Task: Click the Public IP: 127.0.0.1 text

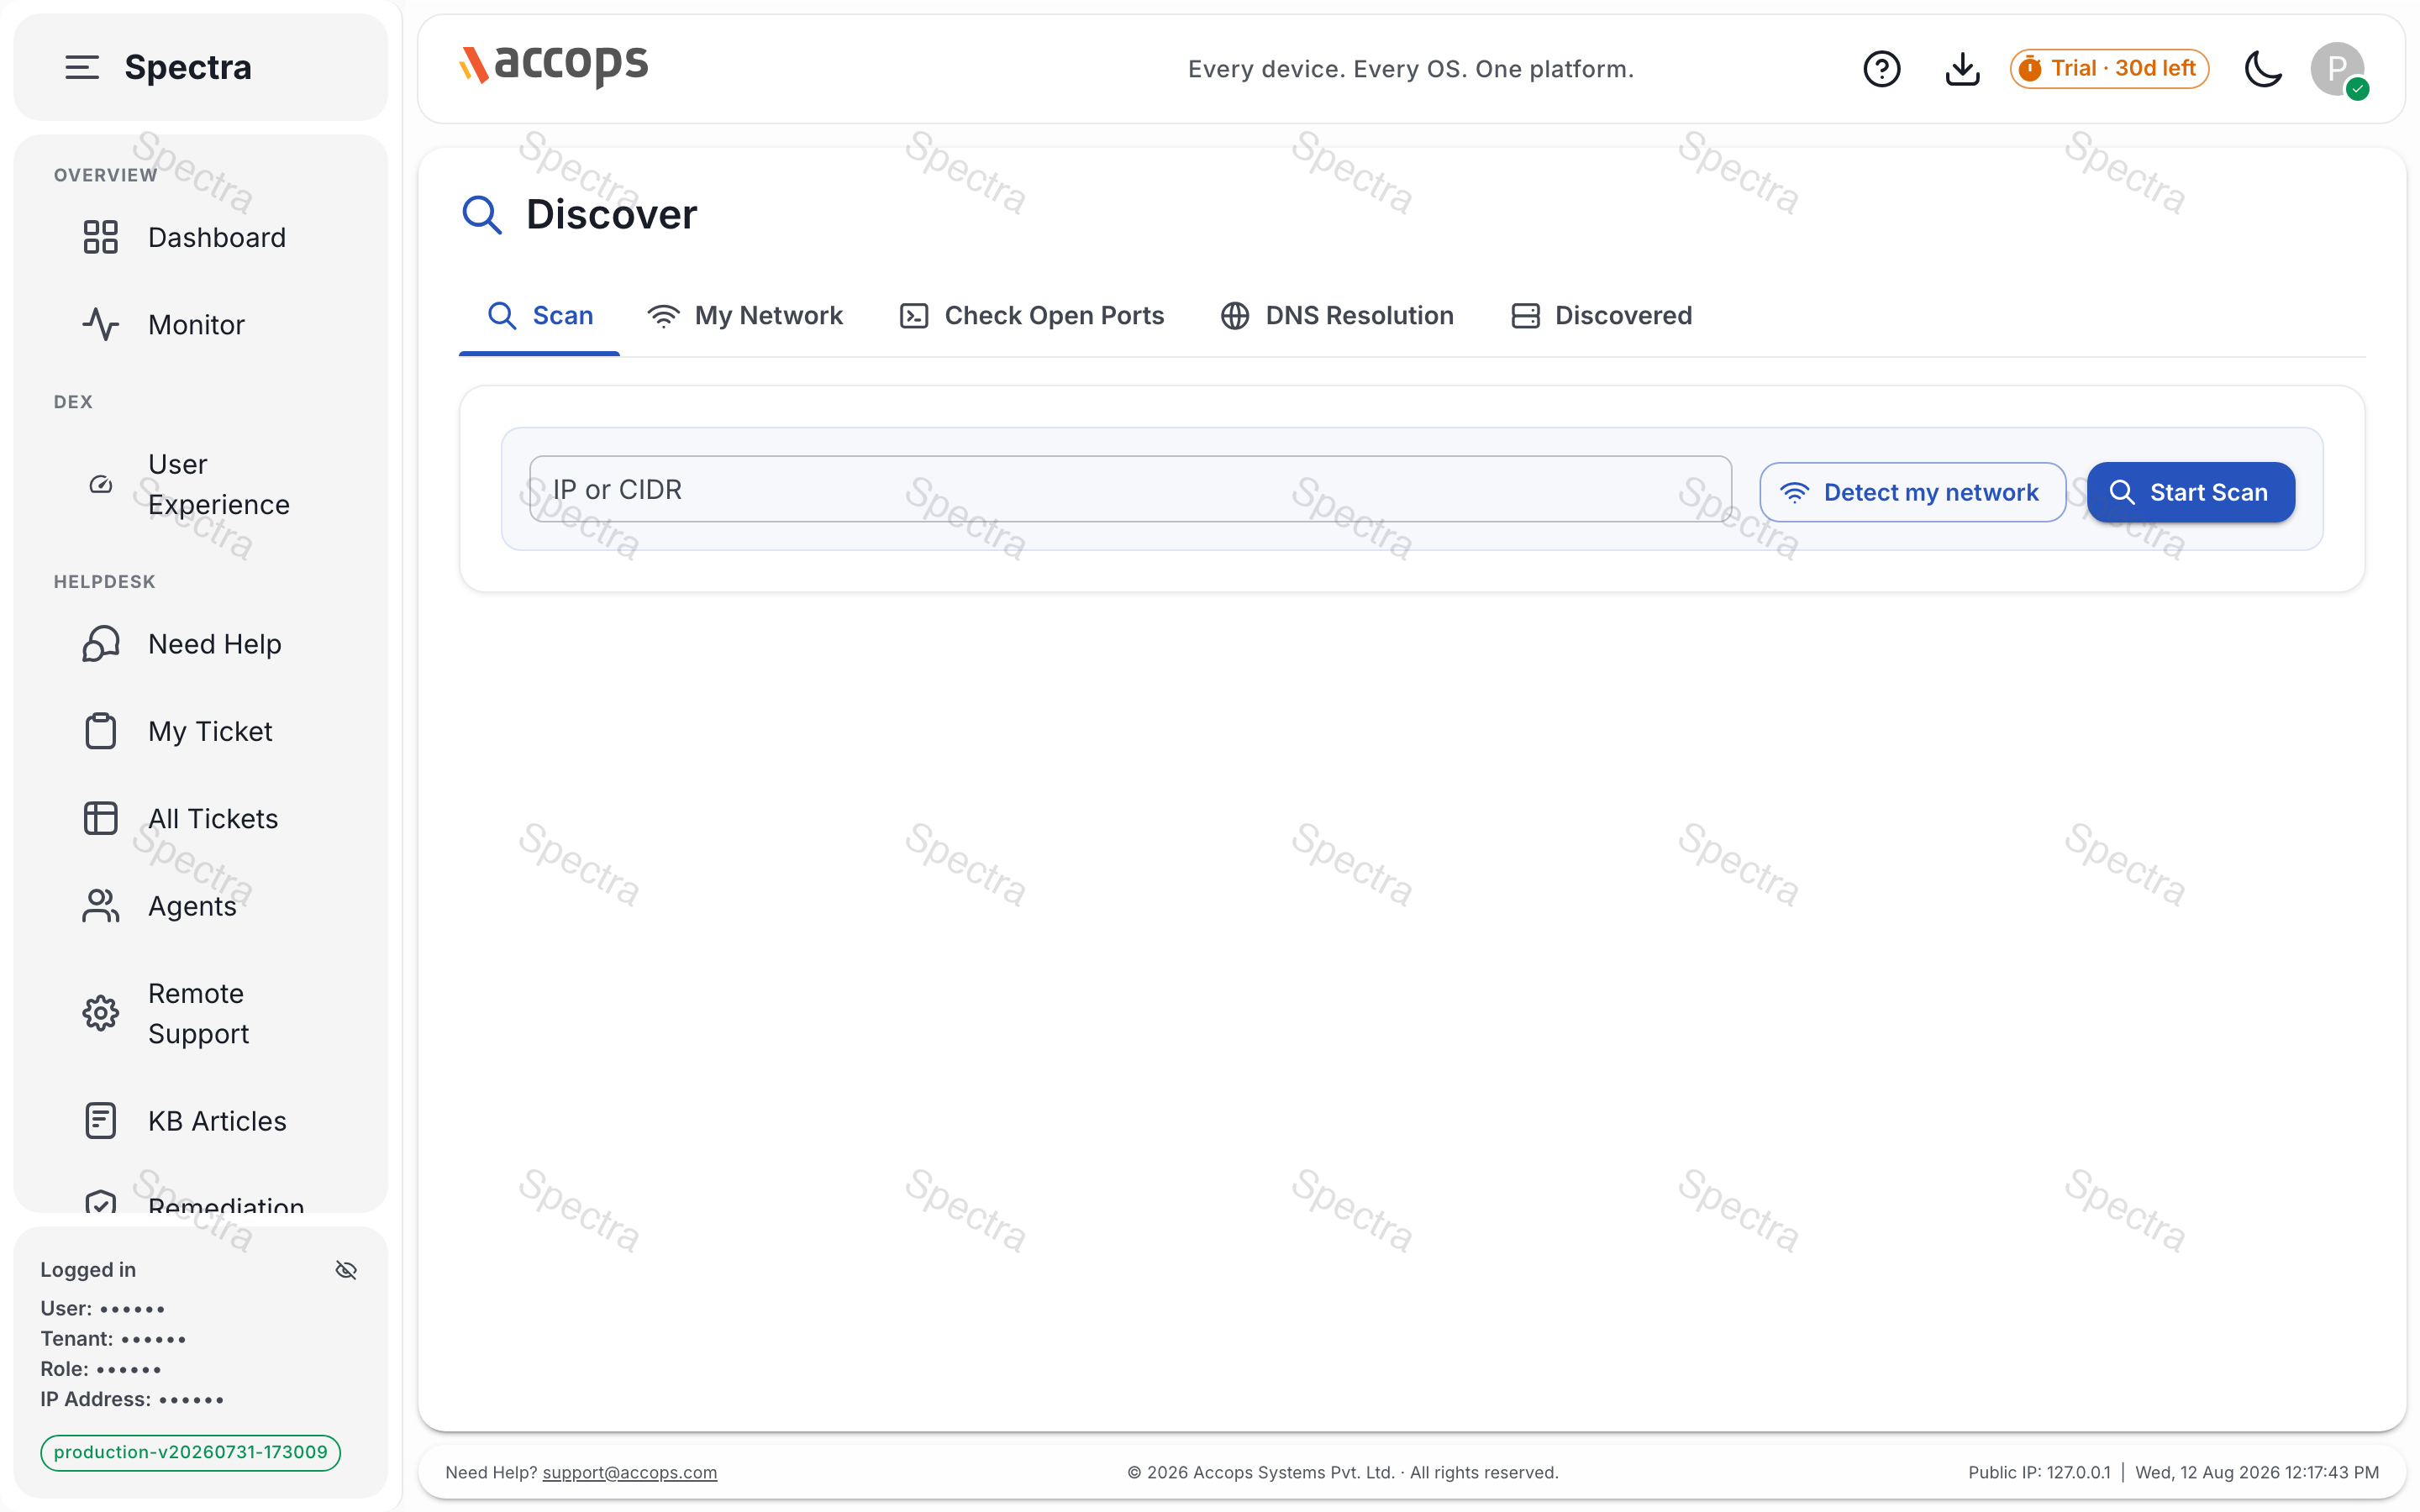Action: [2039, 1473]
